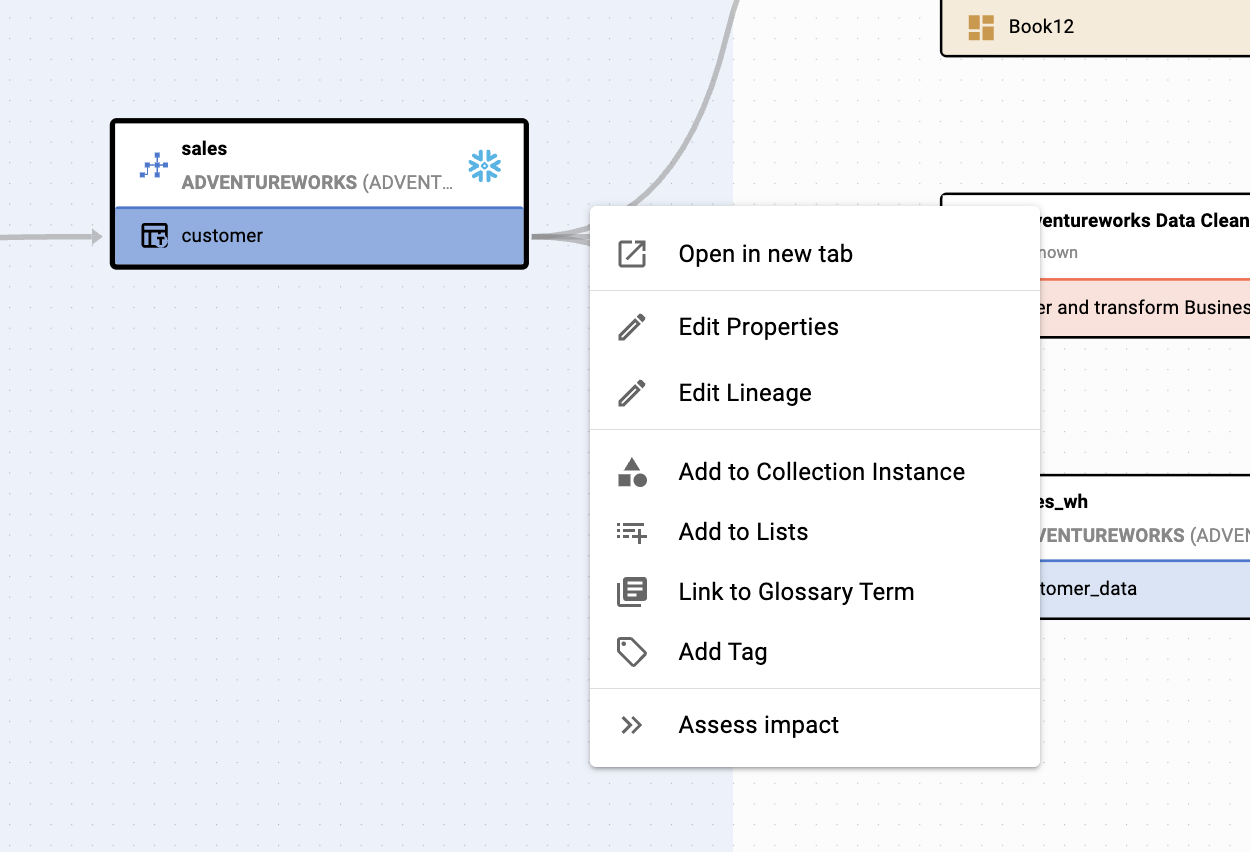Click the tag icon beside Add Tag
This screenshot has height=852, width=1250.
[x=632, y=652]
